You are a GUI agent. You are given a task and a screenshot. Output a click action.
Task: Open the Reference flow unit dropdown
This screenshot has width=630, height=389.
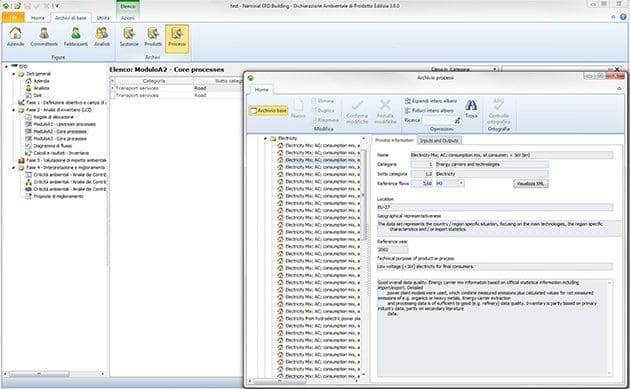(461, 183)
